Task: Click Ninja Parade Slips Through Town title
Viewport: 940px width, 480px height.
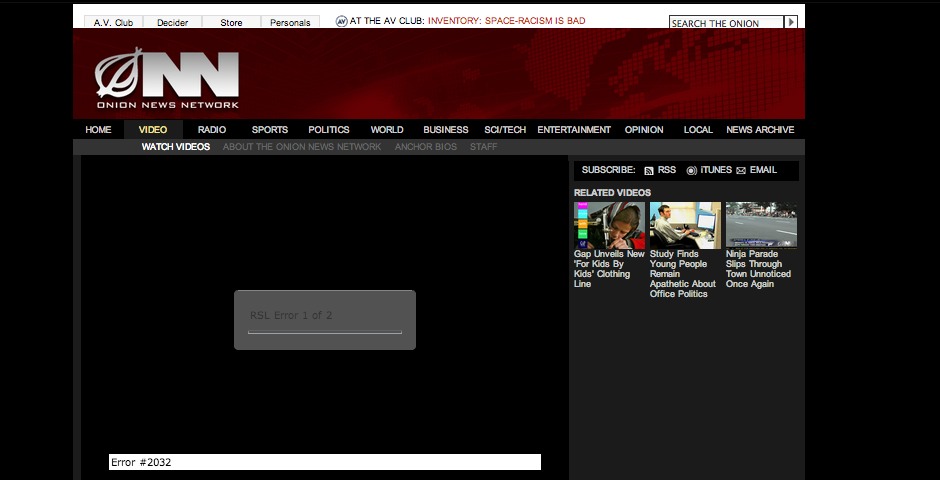Action: pyautogui.click(x=758, y=268)
